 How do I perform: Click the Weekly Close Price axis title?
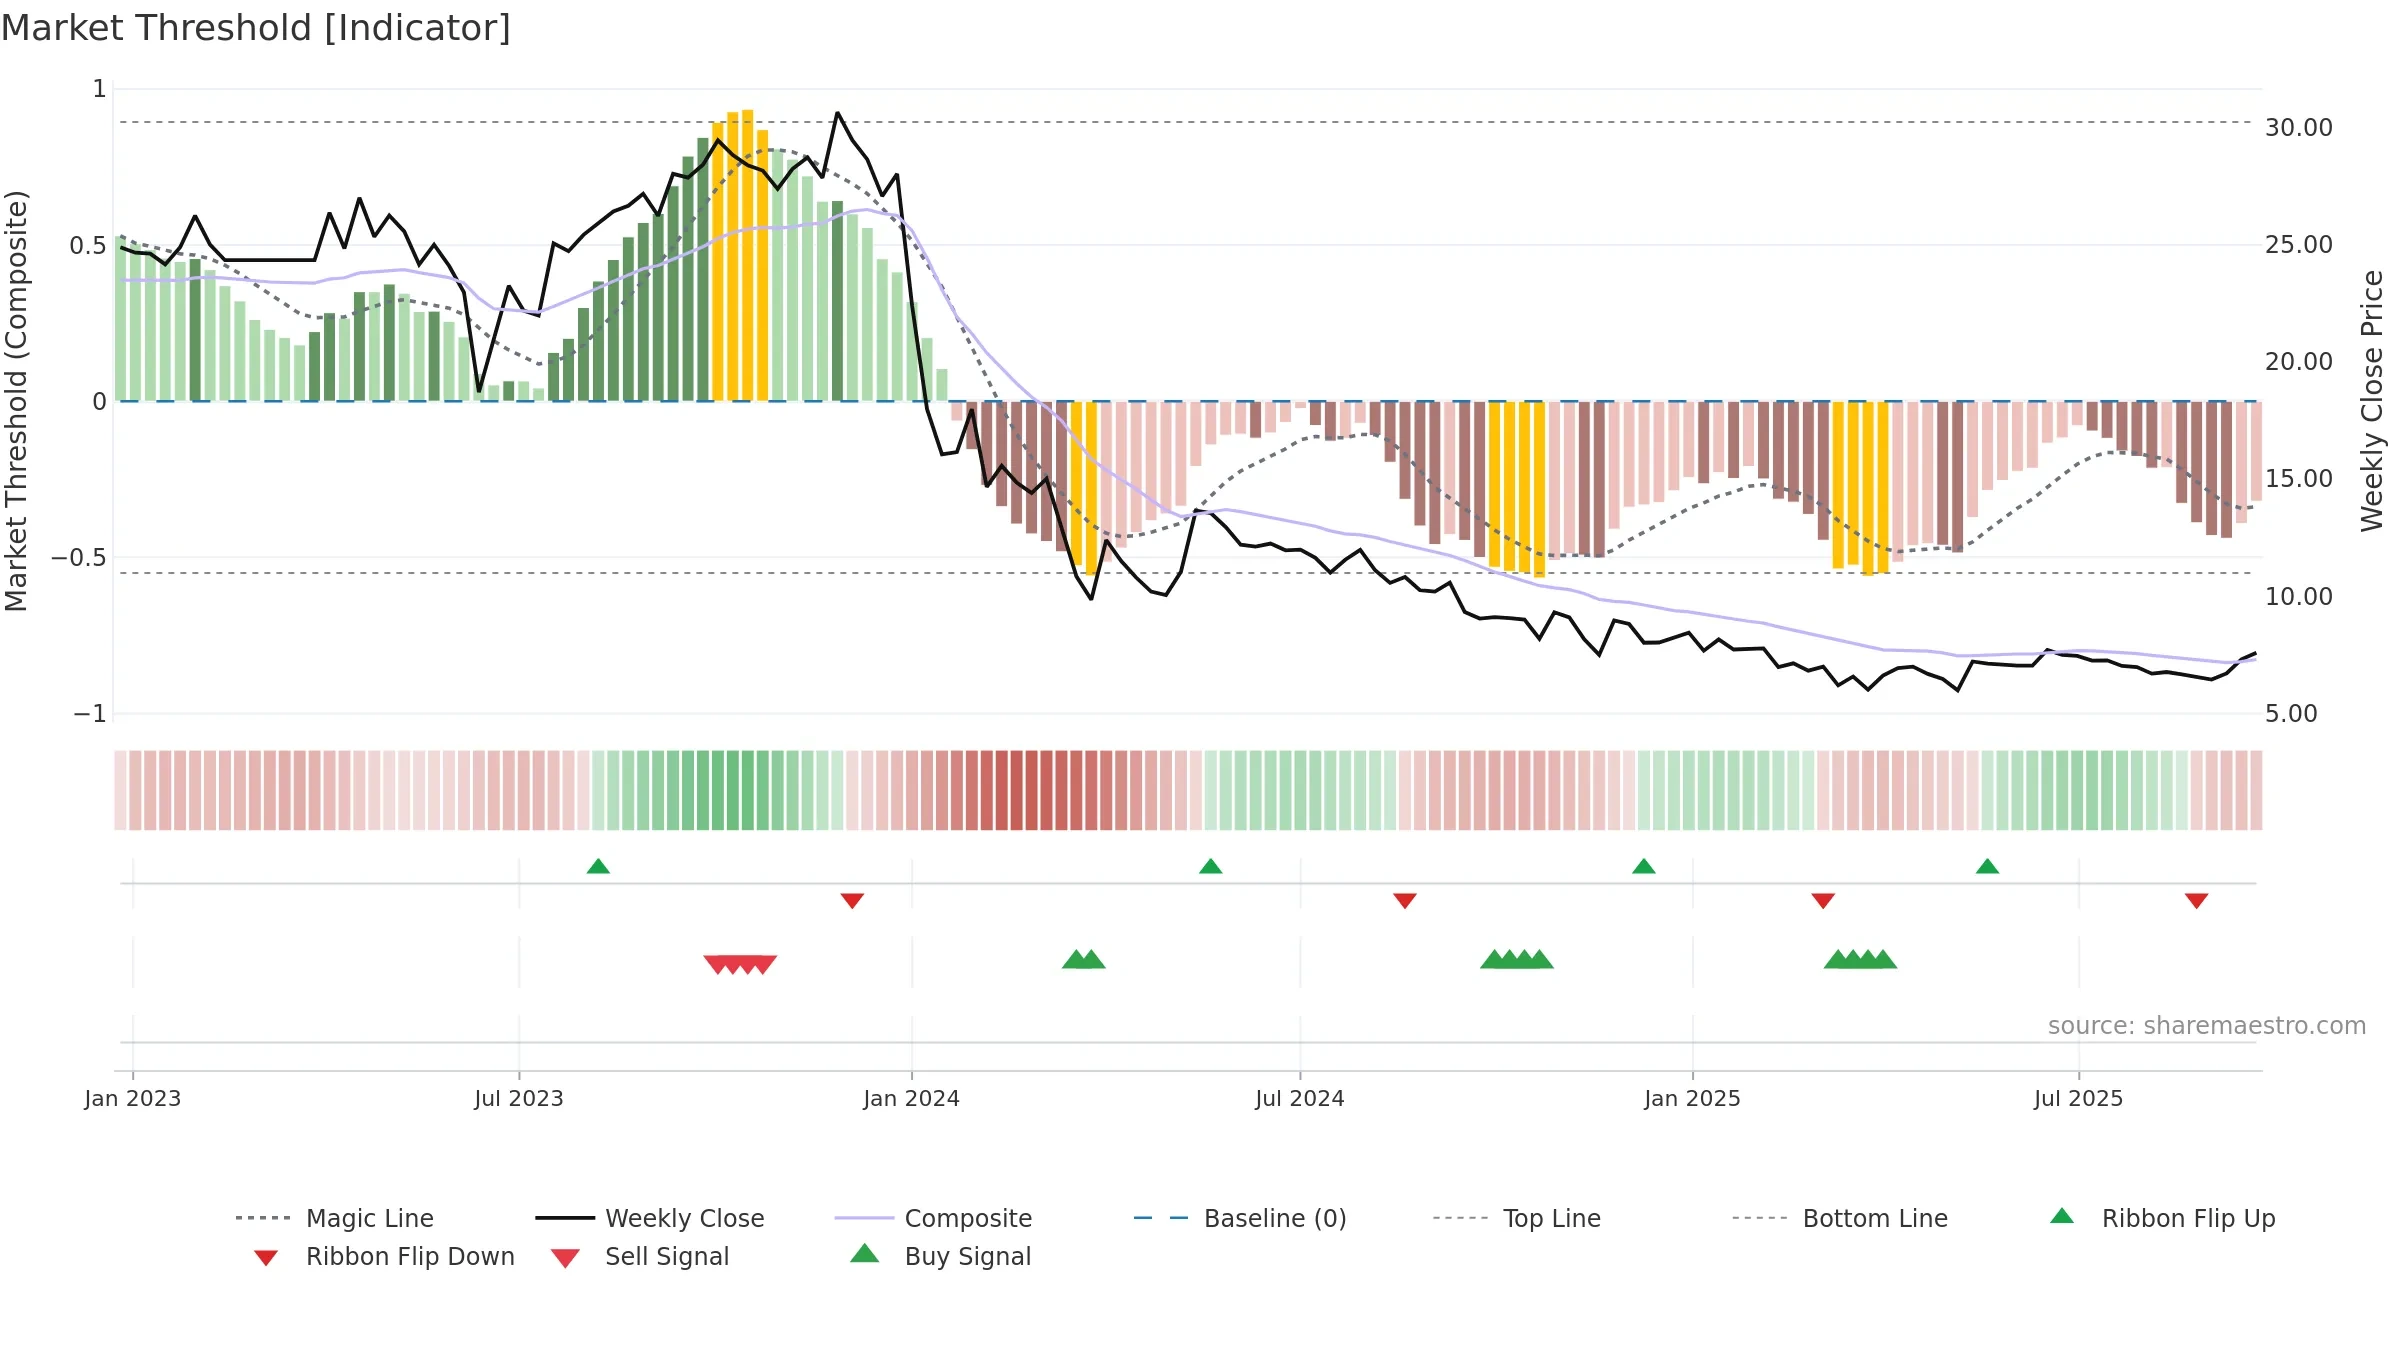click(2373, 401)
